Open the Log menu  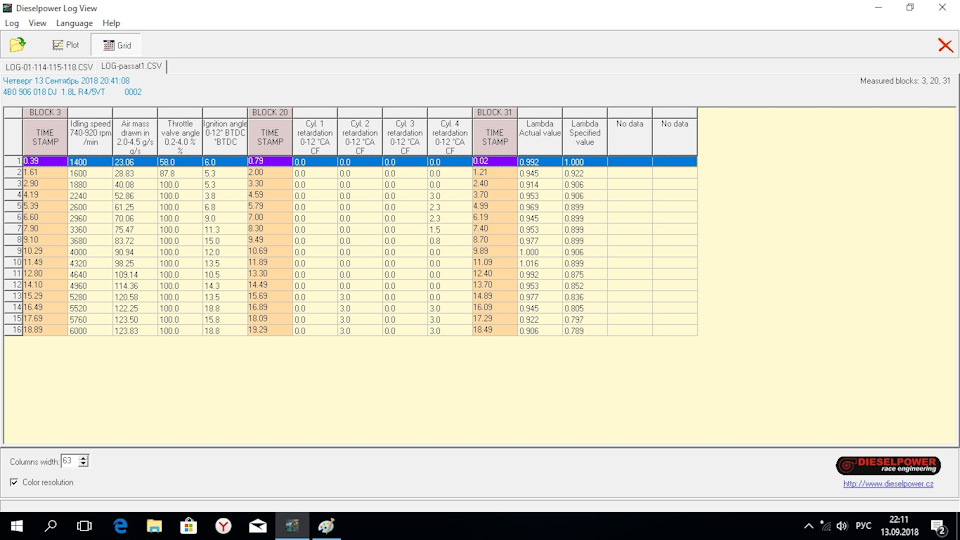point(12,23)
